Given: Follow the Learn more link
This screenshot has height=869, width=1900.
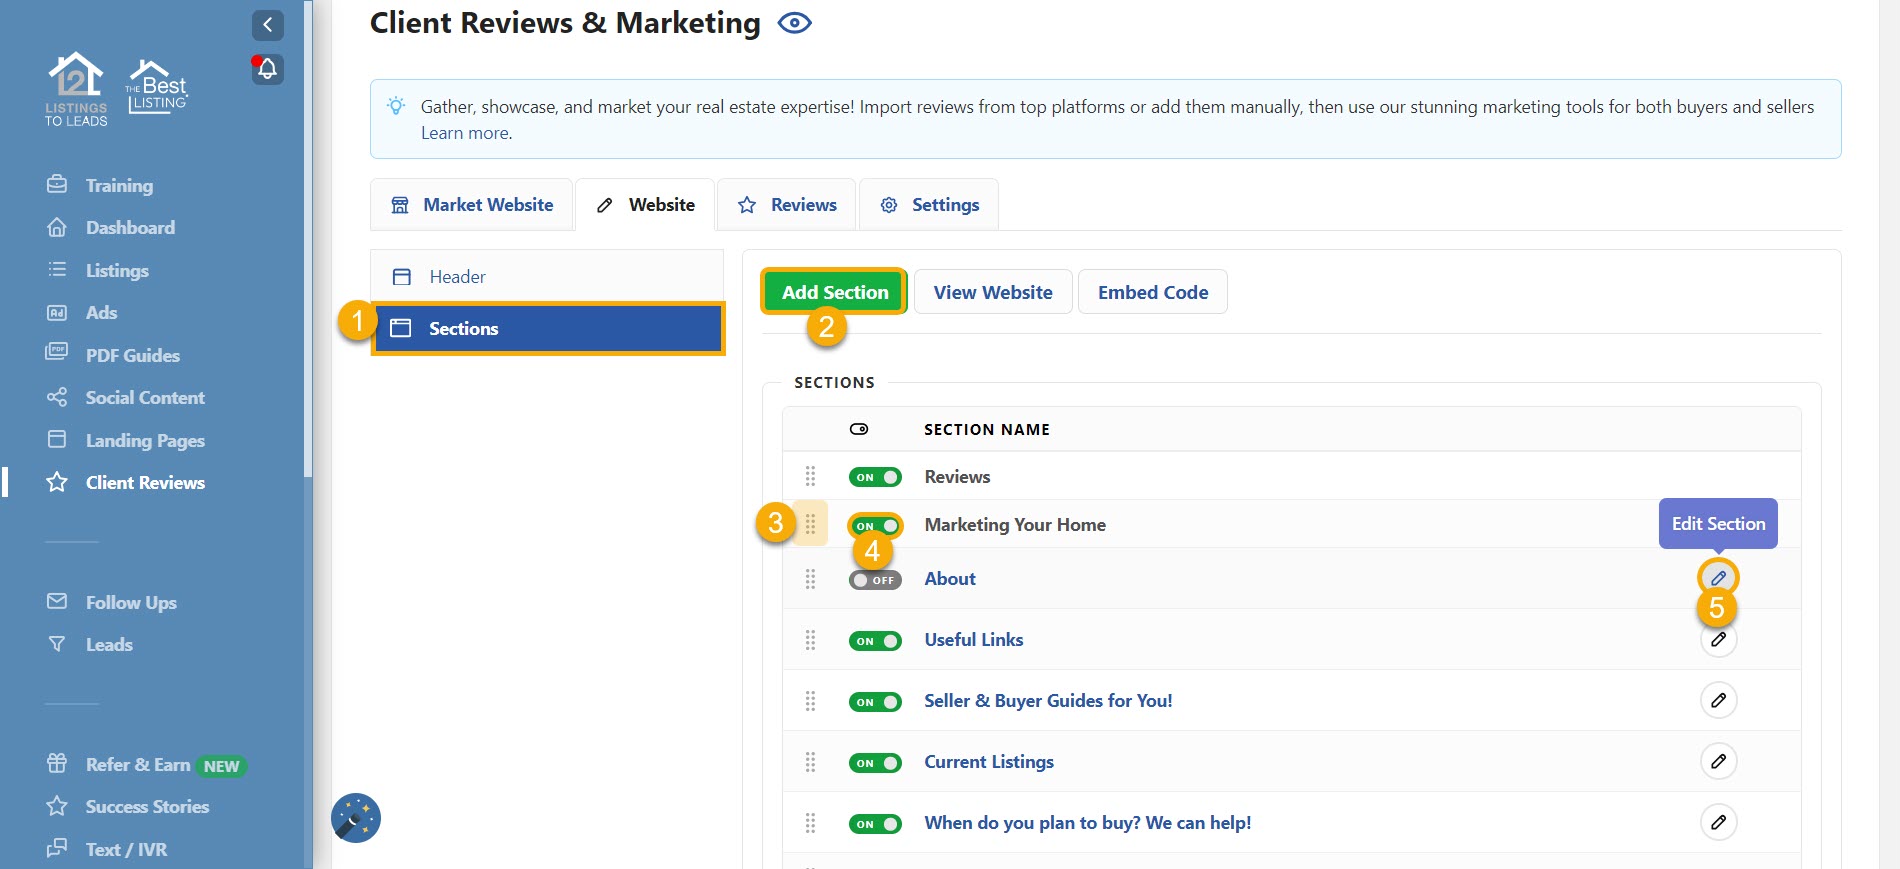Looking at the screenshot, I should [x=465, y=133].
